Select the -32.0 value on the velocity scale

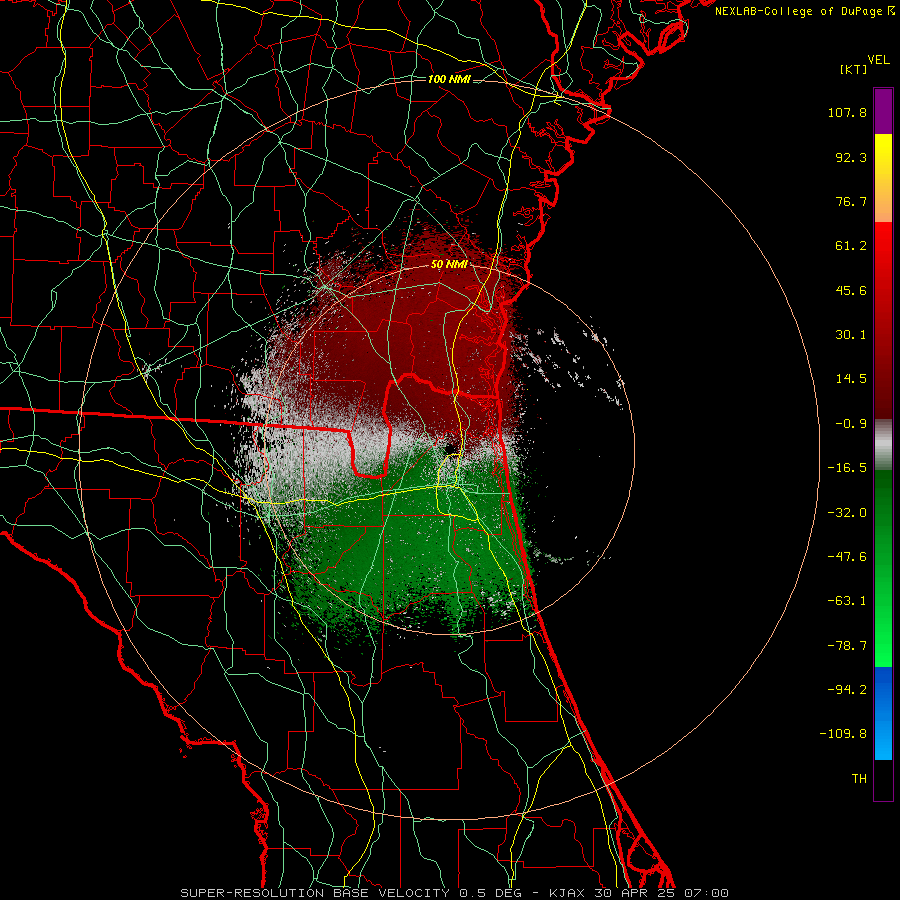pos(847,513)
